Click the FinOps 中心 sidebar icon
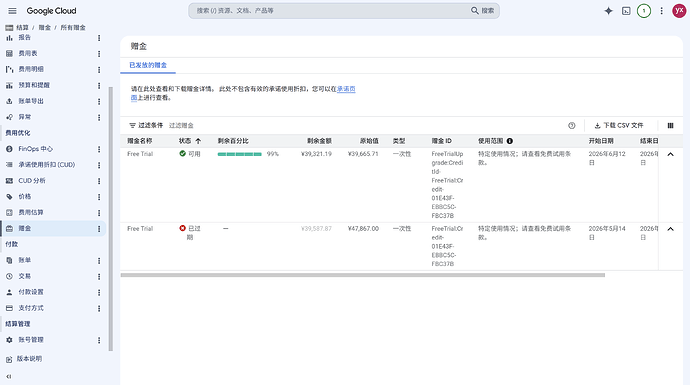This screenshot has height=385, width=690. pyautogui.click(x=9, y=149)
